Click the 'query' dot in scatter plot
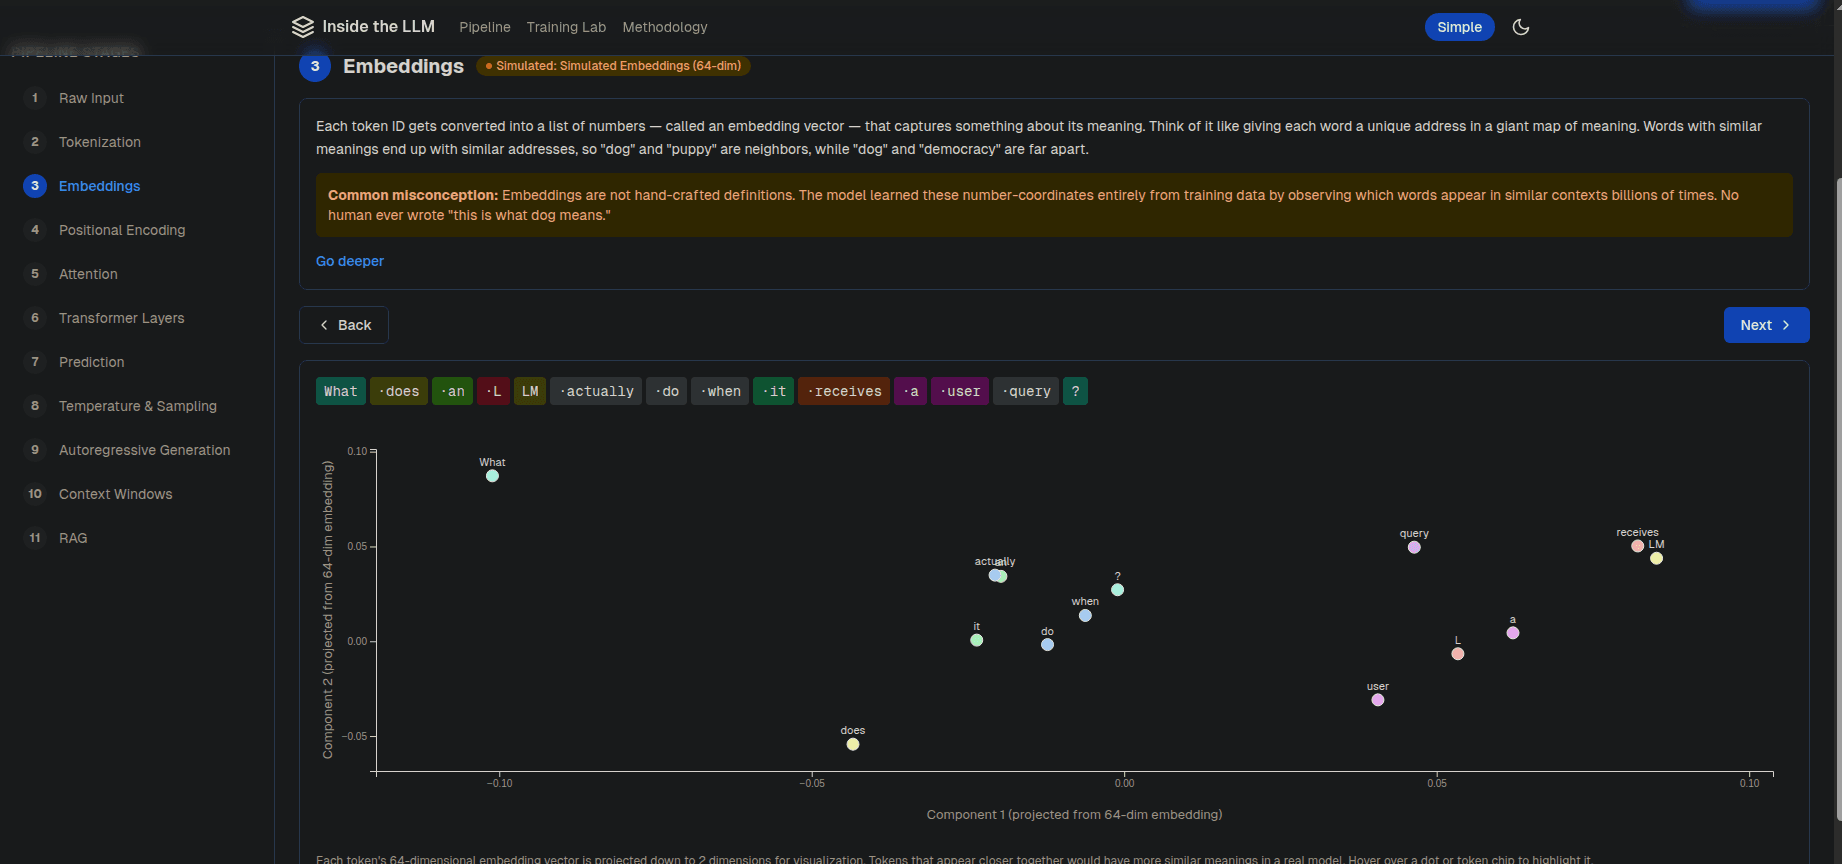This screenshot has width=1842, height=864. click(1414, 547)
